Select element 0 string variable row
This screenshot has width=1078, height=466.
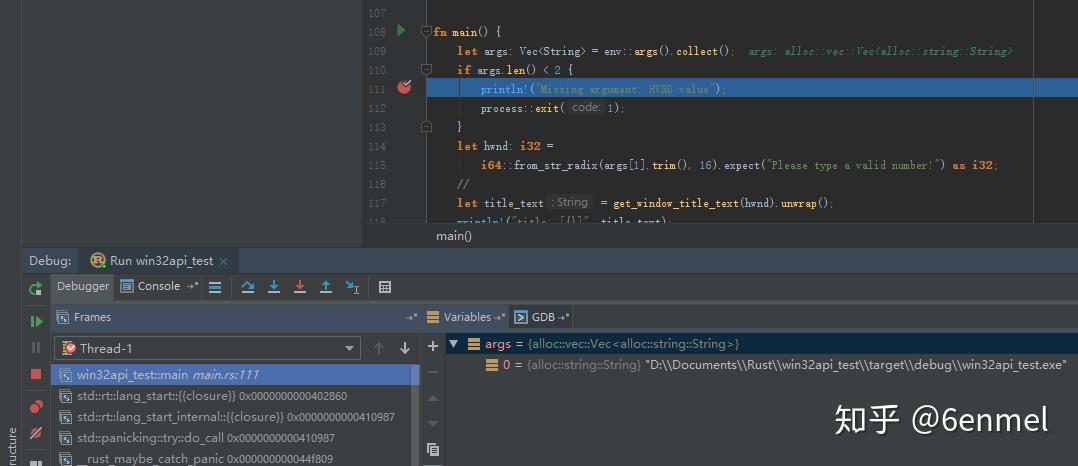click(x=762, y=365)
